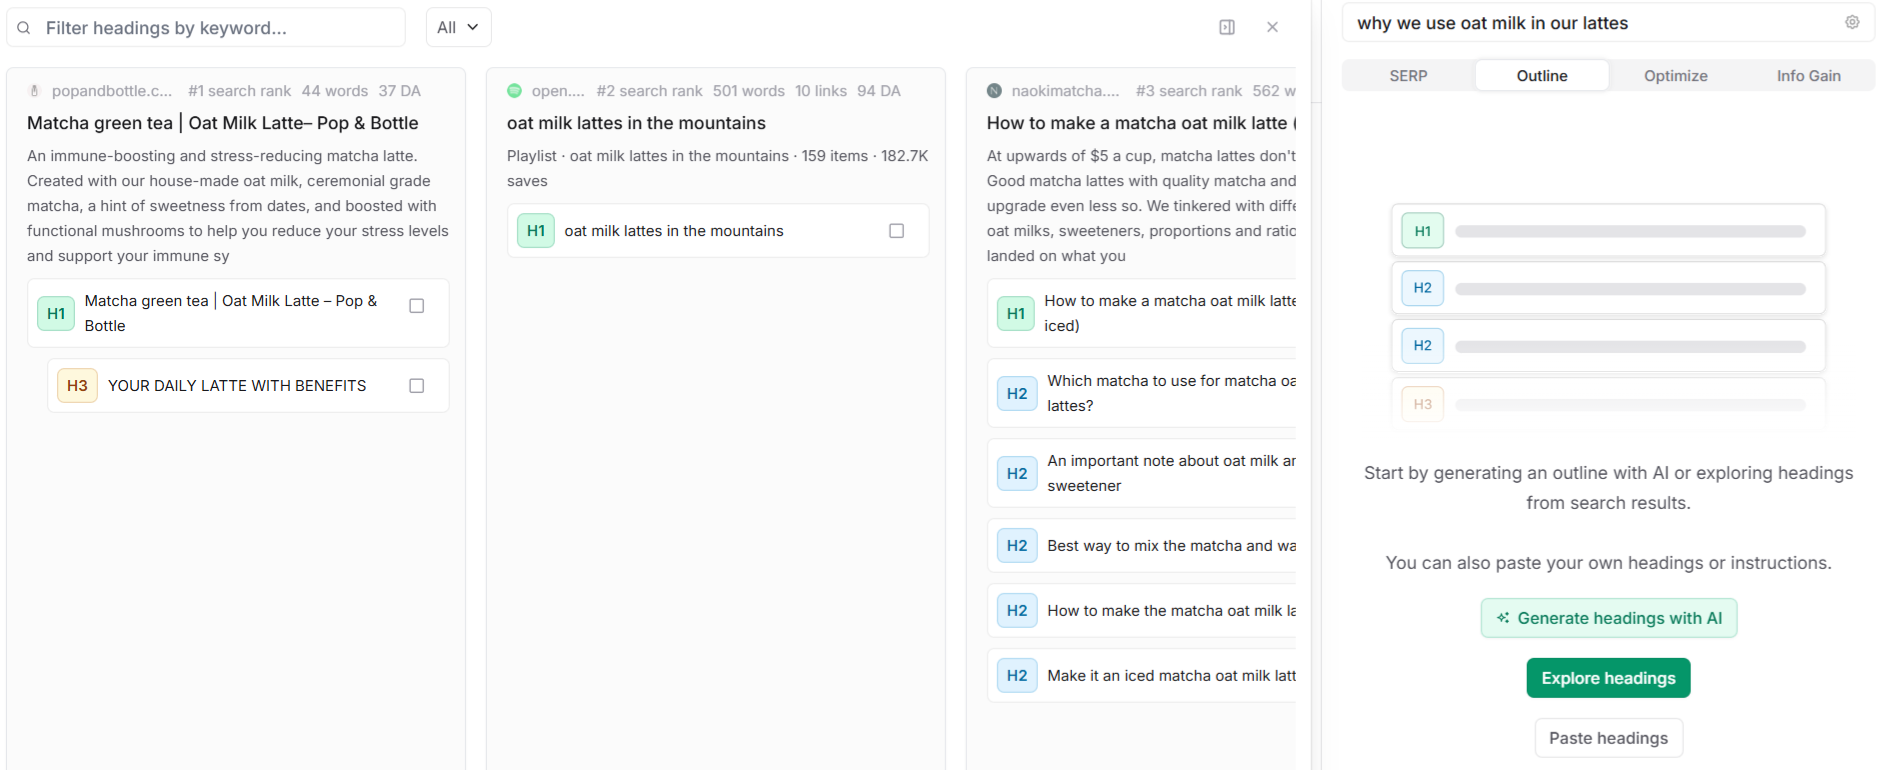Click the Paste headings button
The width and height of the screenshot is (1877, 770).
pyautogui.click(x=1608, y=738)
